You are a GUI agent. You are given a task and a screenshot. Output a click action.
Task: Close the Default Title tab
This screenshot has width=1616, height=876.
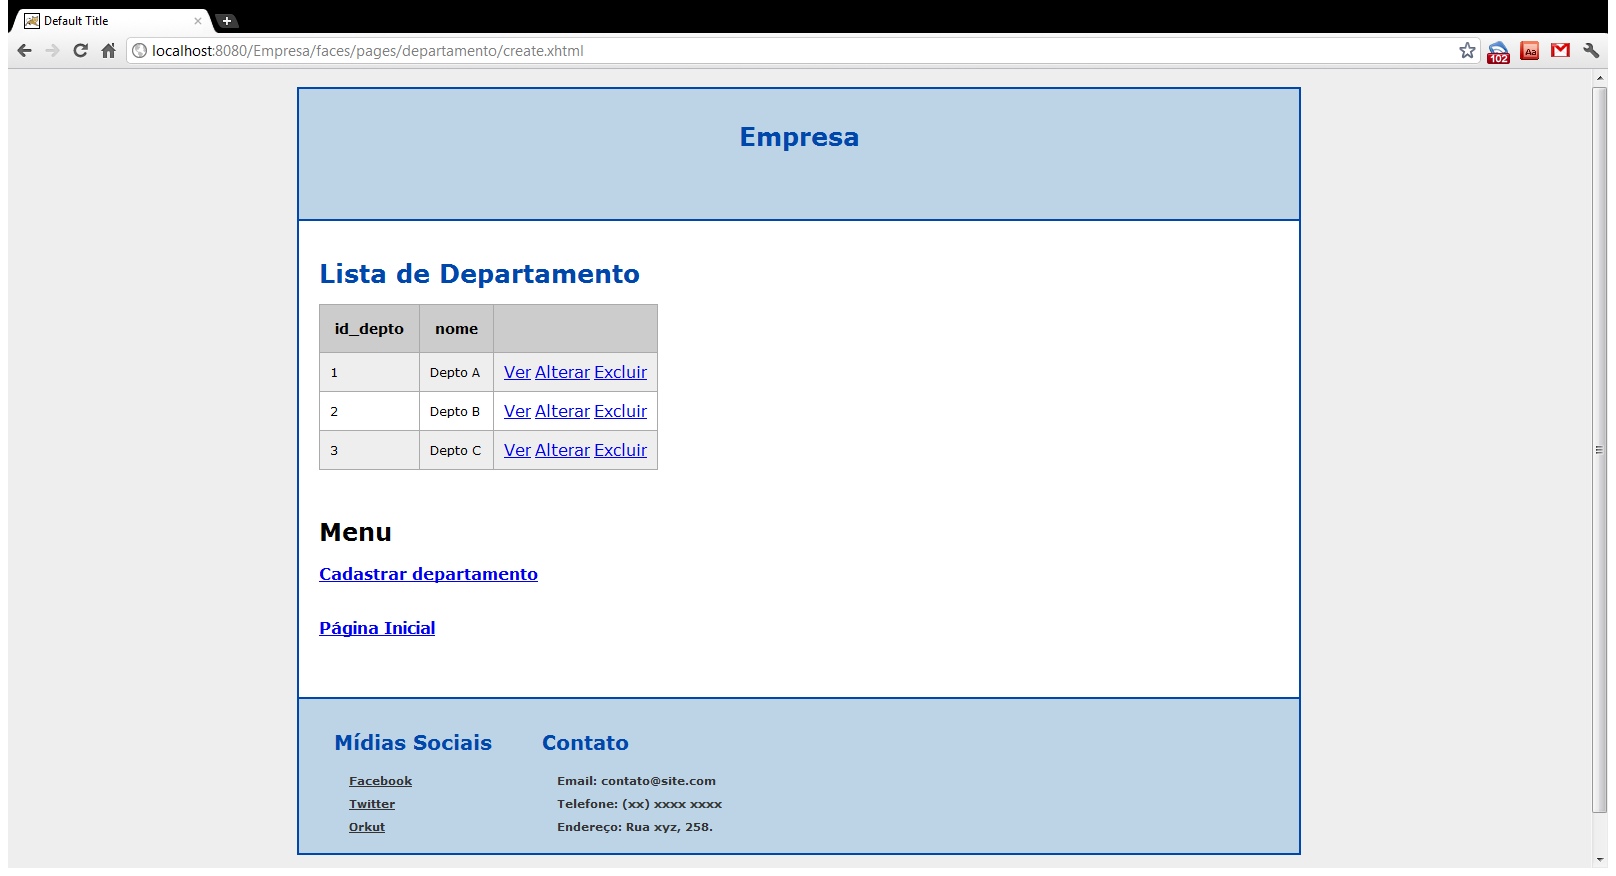198,21
